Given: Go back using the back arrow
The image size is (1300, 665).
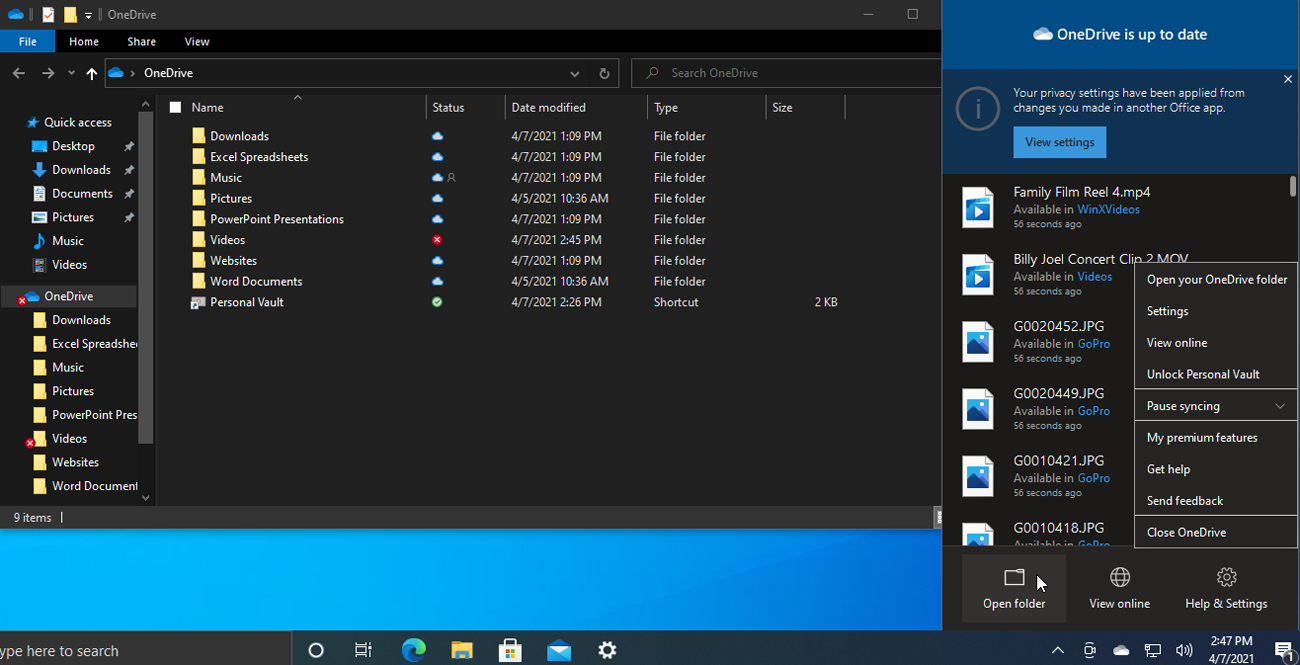Looking at the screenshot, I should pyautogui.click(x=18, y=73).
